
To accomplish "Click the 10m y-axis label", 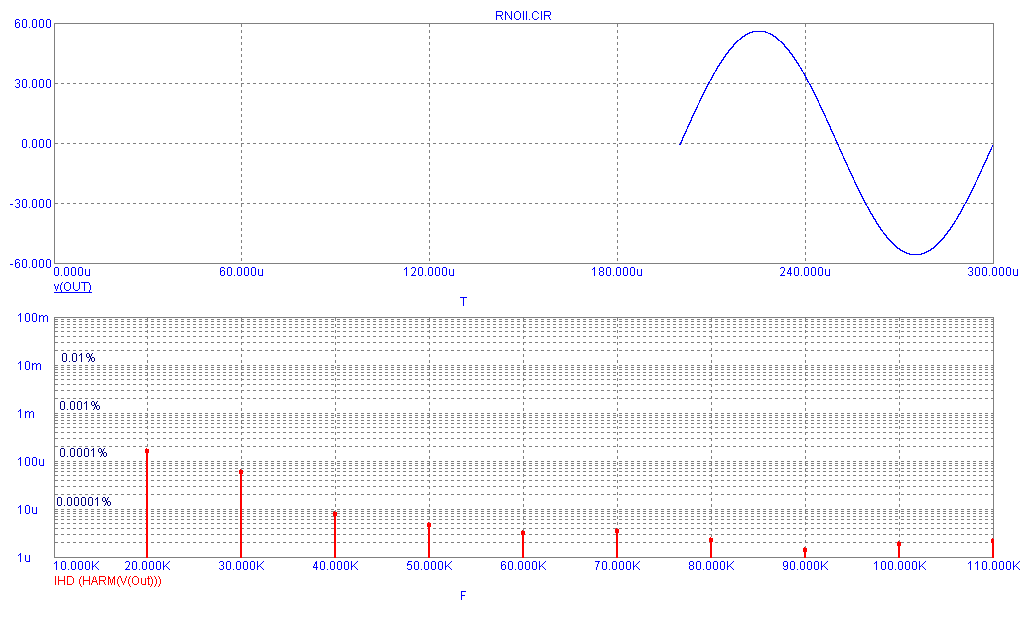I will click(29, 366).
